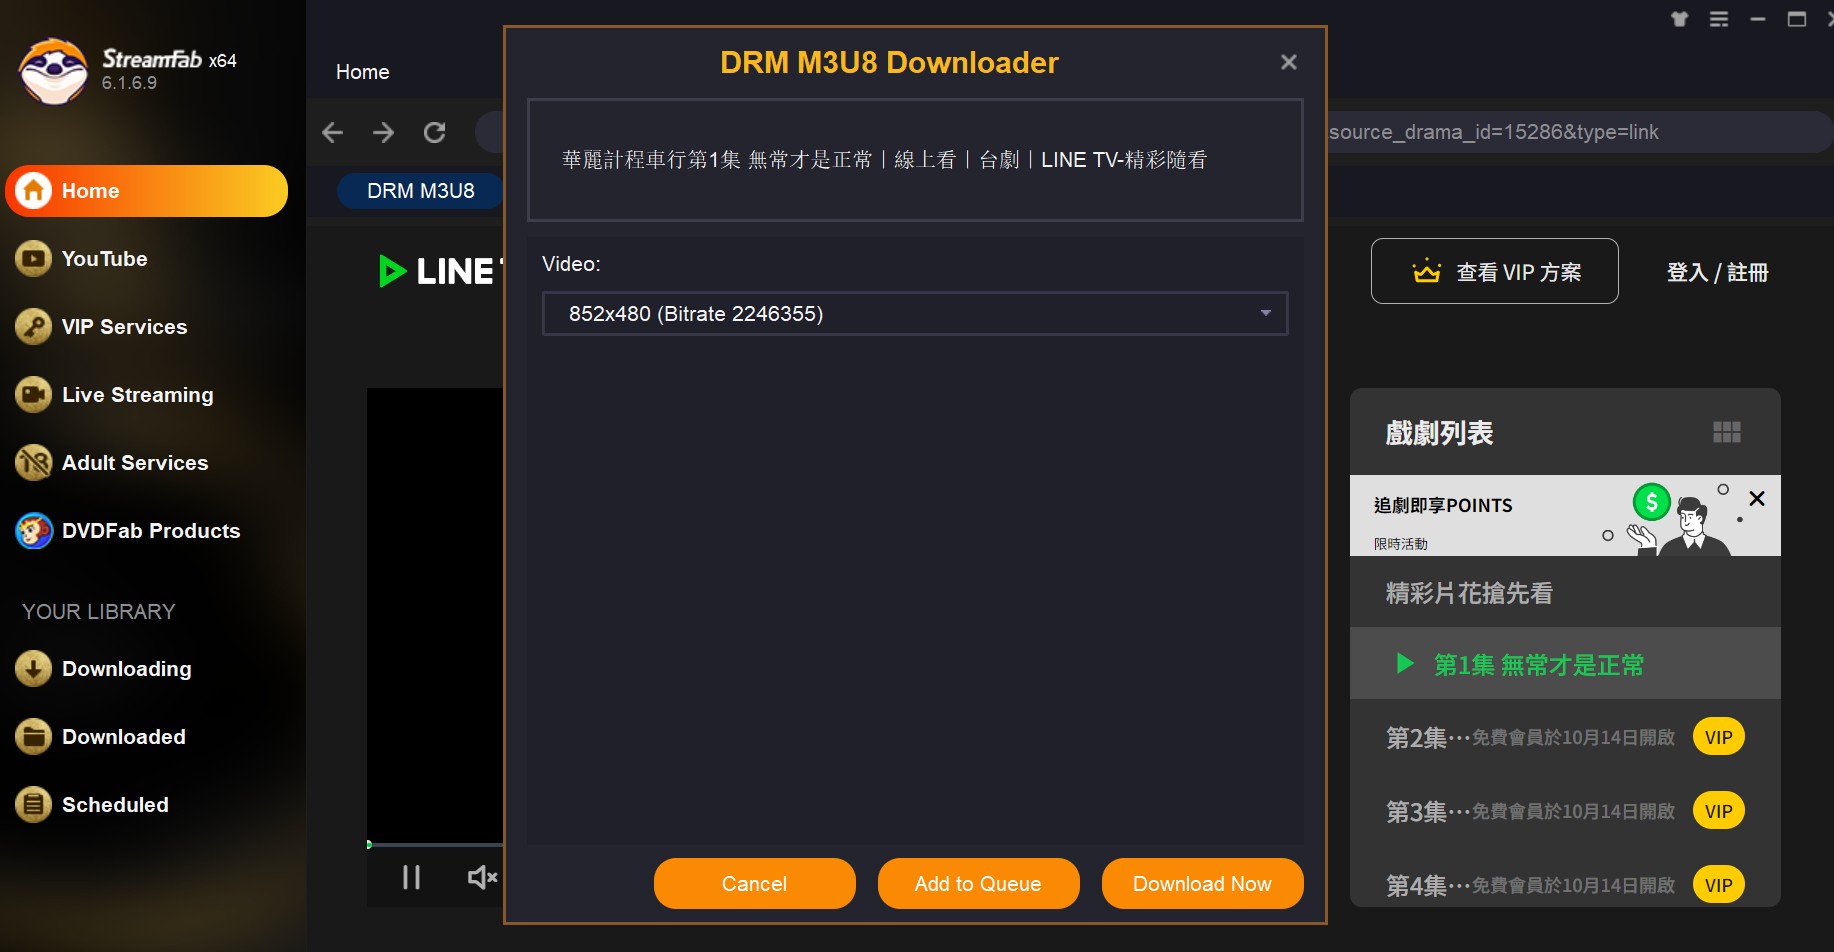Viewport: 1834px width, 952px height.
Task: Click the Scheduled list icon
Action: point(33,805)
